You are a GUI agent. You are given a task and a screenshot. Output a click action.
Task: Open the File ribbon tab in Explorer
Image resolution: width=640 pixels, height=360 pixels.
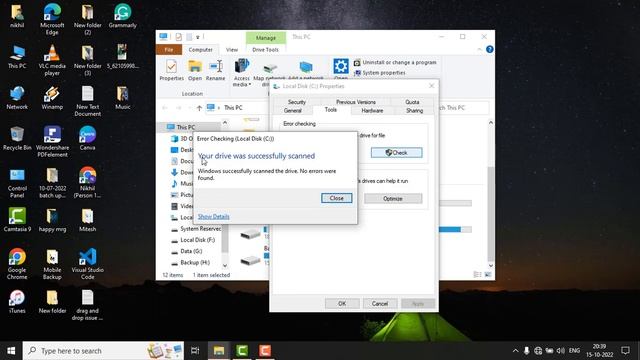(x=169, y=49)
